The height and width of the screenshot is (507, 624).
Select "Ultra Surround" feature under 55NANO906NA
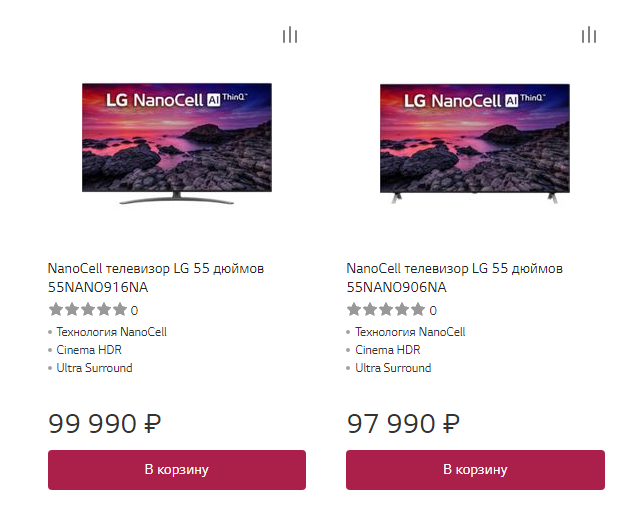click(393, 368)
